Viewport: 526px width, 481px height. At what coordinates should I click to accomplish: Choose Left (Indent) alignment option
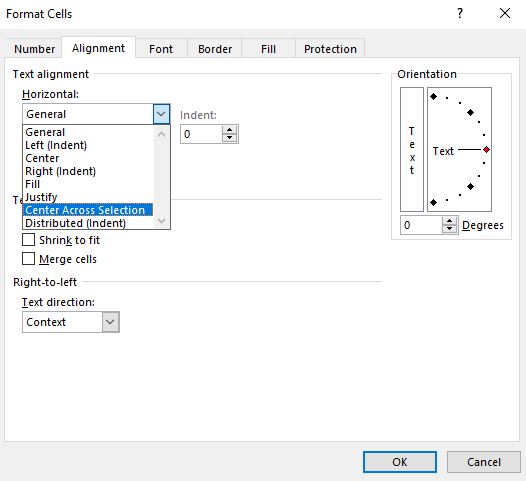point(88,145)
